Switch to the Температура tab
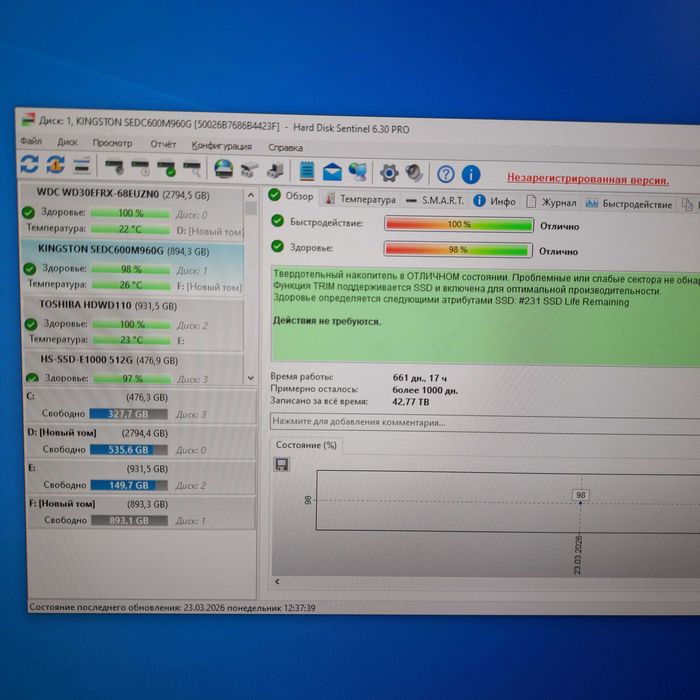 coord(361,199)
